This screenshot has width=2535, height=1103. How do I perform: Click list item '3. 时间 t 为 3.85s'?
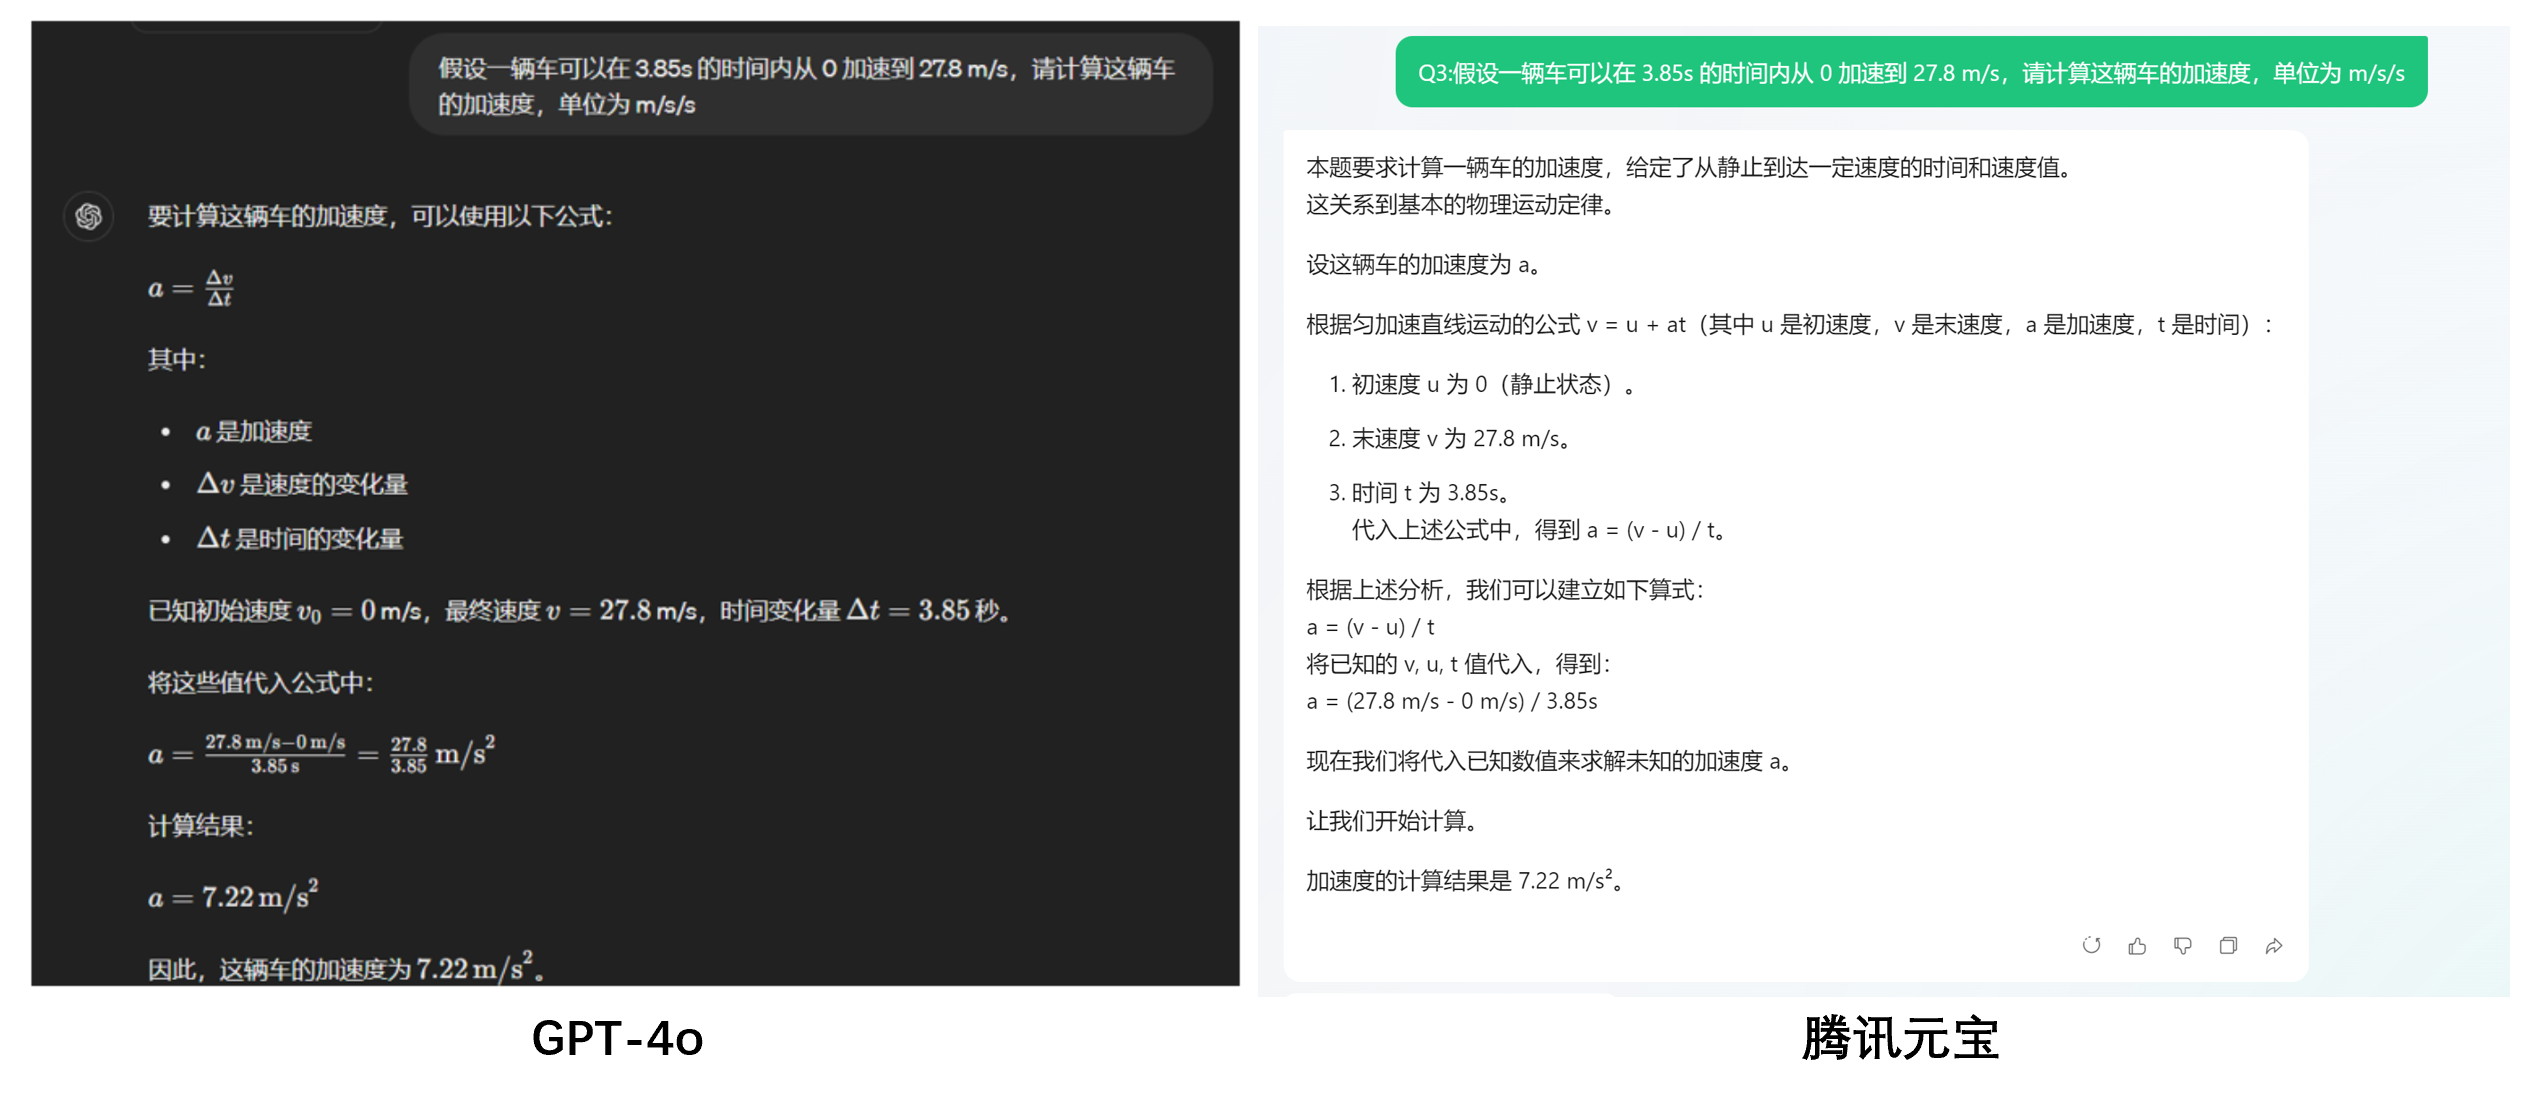click(1421, 492)
